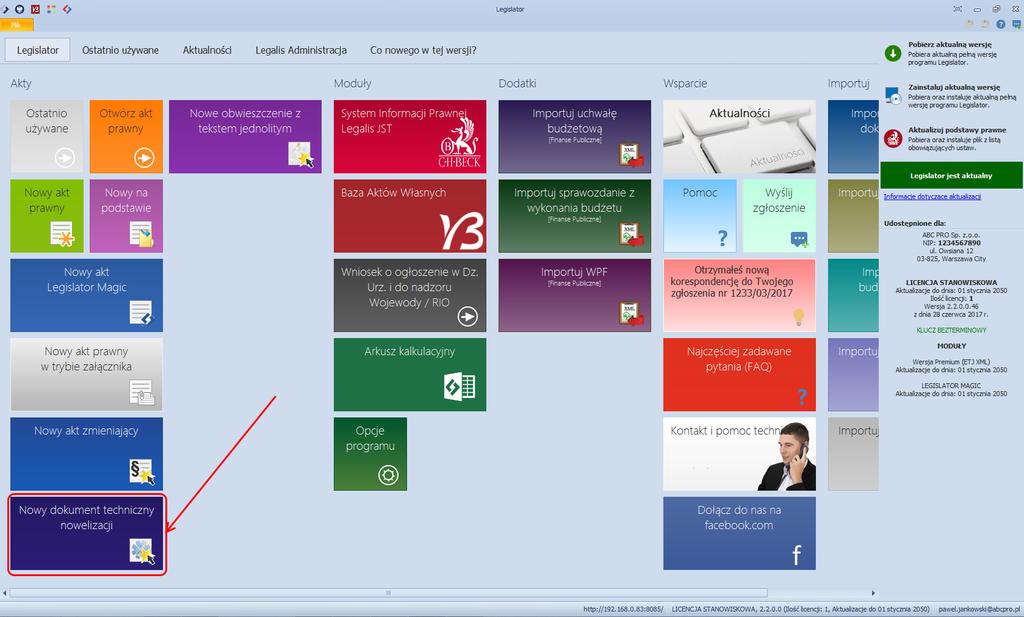Screen dimensions: 1024x617
Task: Click the horizontal scrollbar thumb below the tiles
Action: point(388,593)
